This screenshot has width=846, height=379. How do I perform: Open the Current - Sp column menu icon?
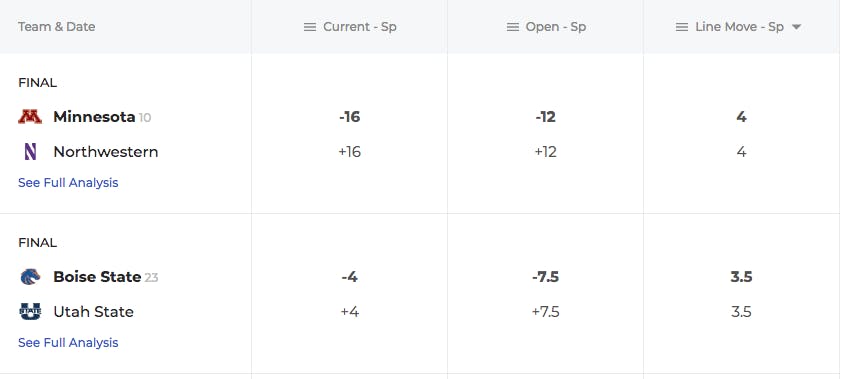point(310,27)
